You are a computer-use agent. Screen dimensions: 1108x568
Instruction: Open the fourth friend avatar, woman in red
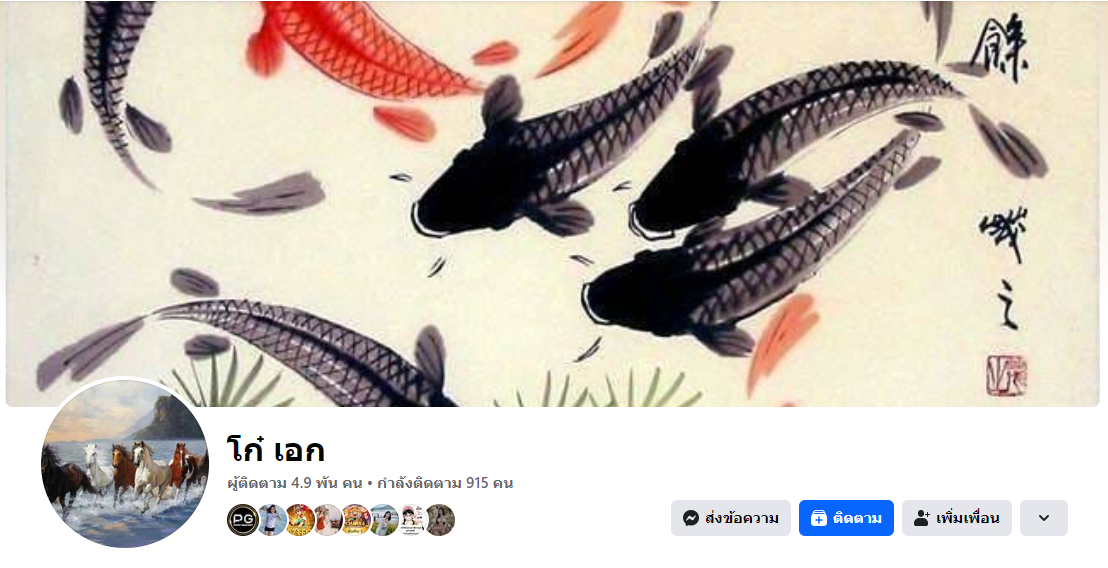coord(328,520)
